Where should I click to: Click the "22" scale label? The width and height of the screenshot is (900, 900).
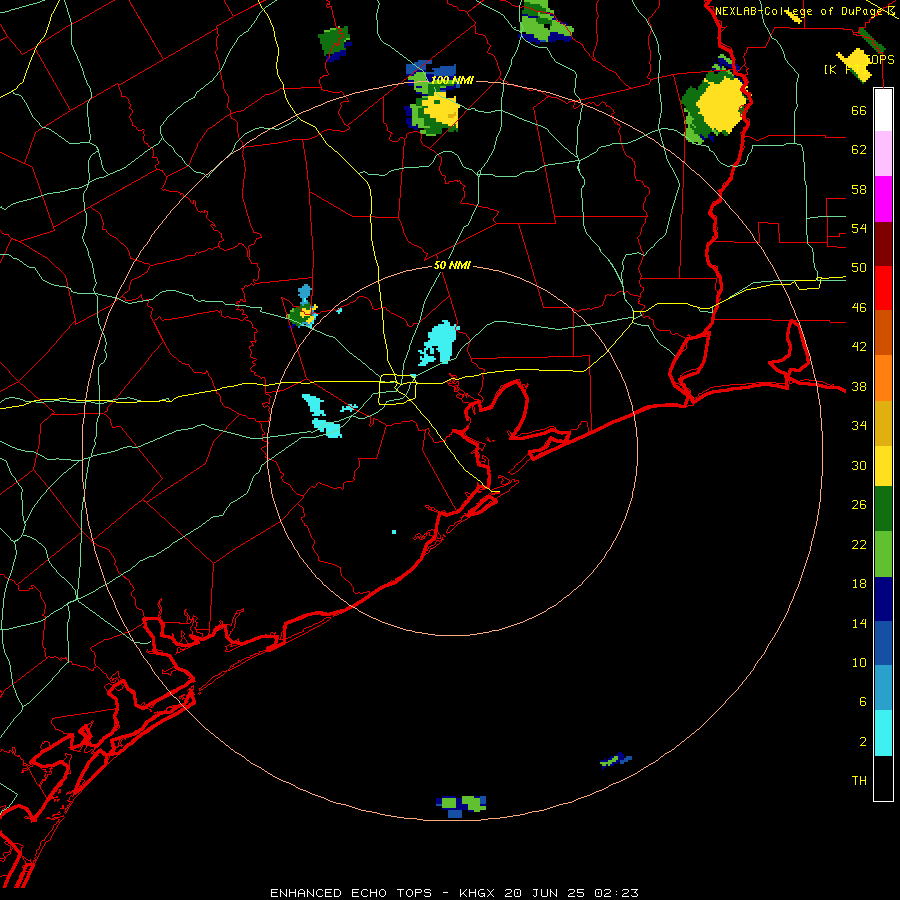coord(859,544)
